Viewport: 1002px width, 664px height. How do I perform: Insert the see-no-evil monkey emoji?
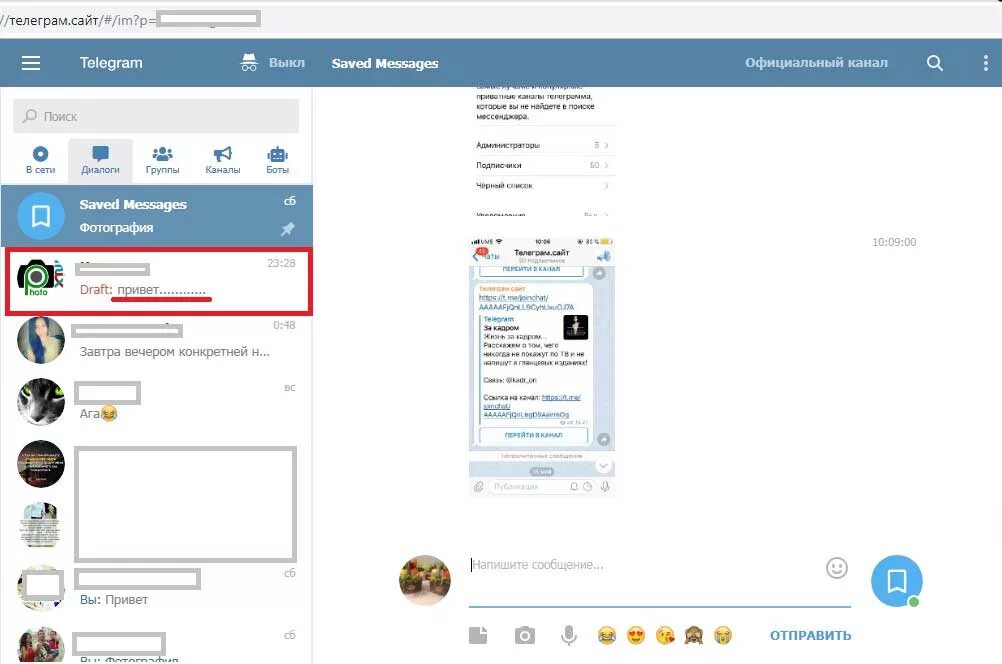(694, 635)
